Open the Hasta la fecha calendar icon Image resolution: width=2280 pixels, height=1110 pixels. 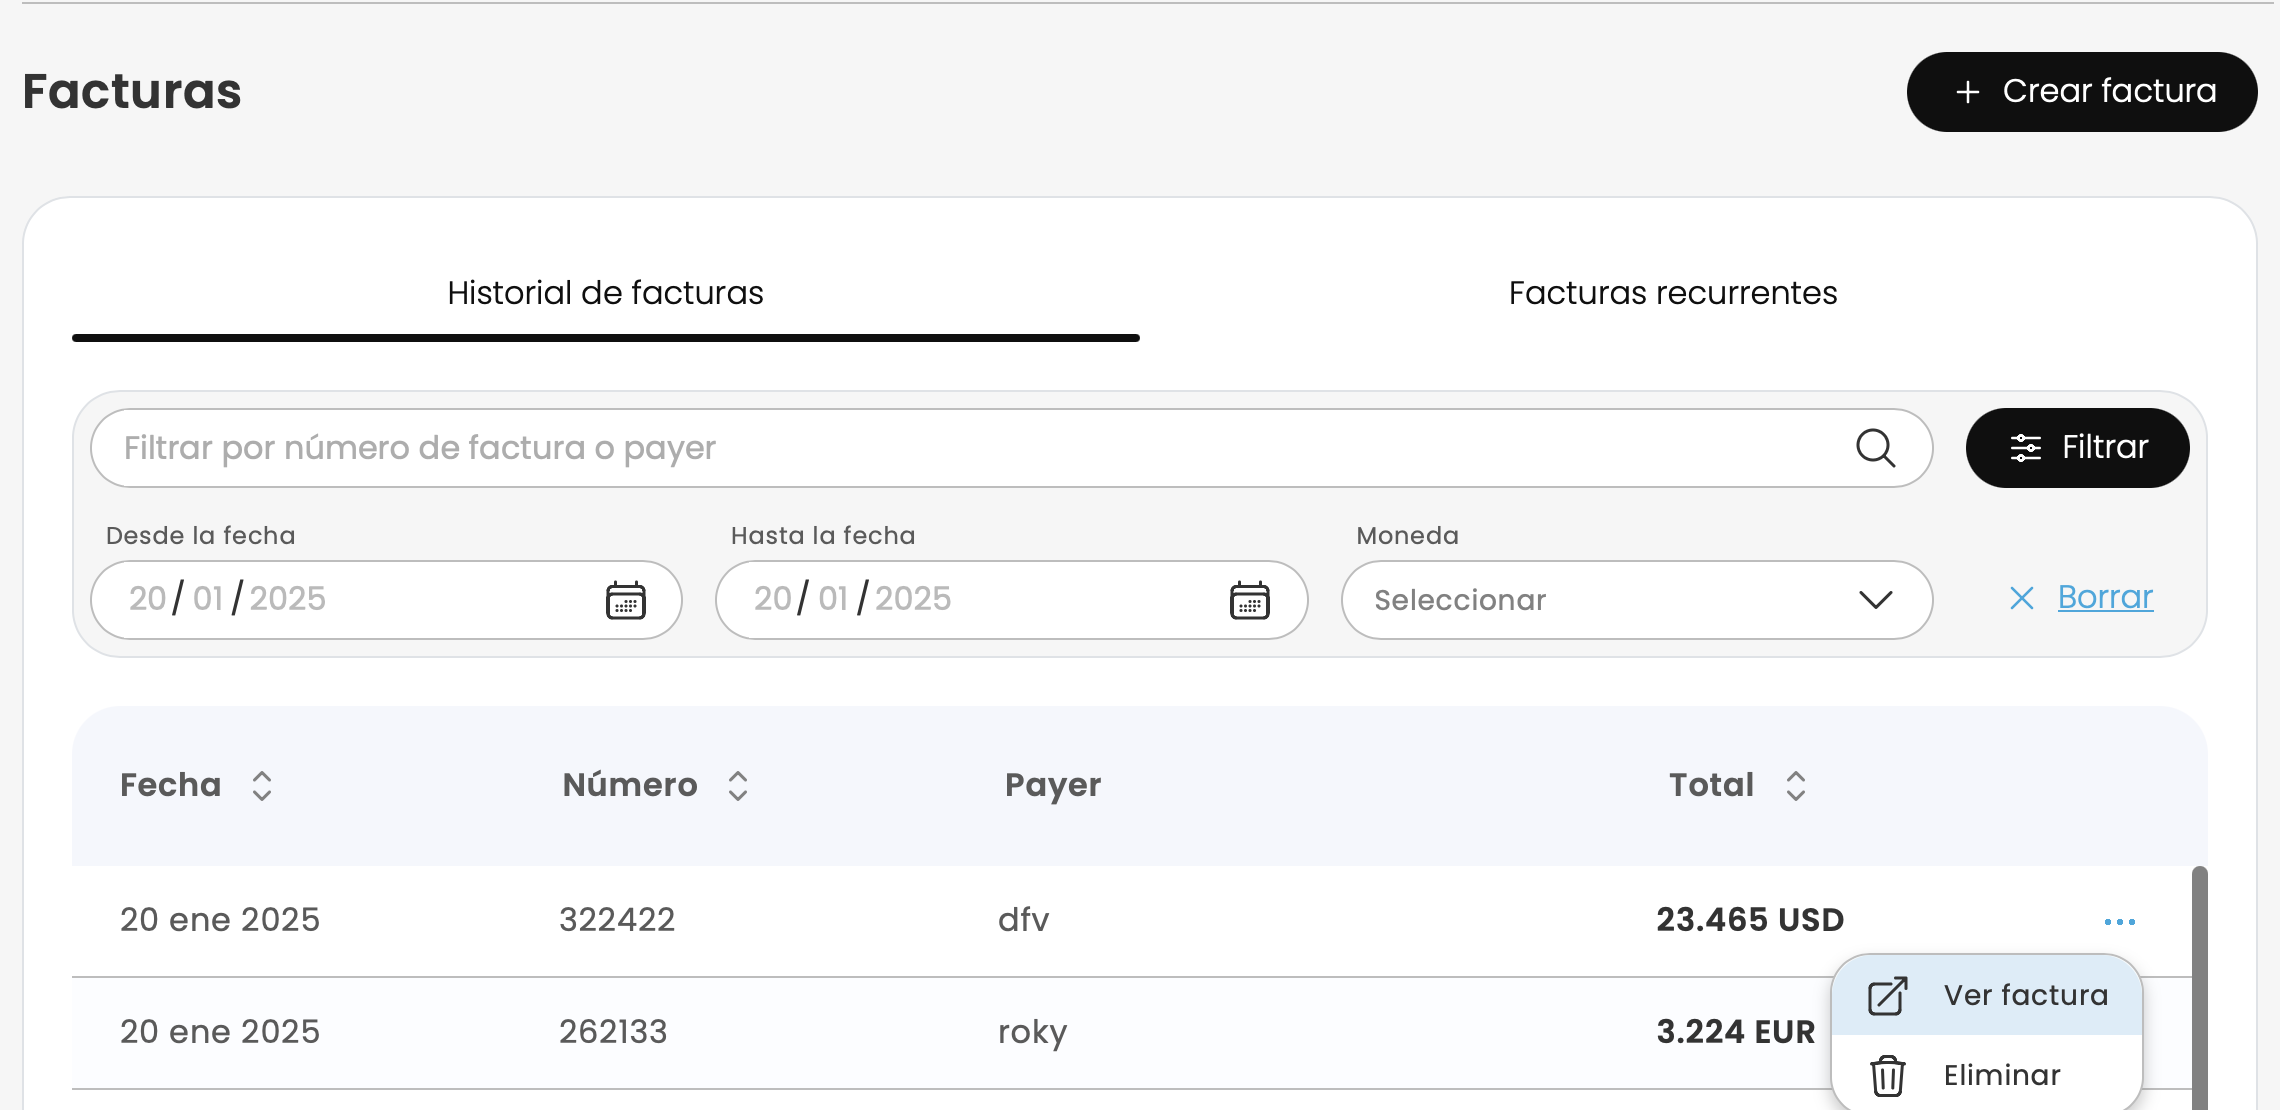1249,600
